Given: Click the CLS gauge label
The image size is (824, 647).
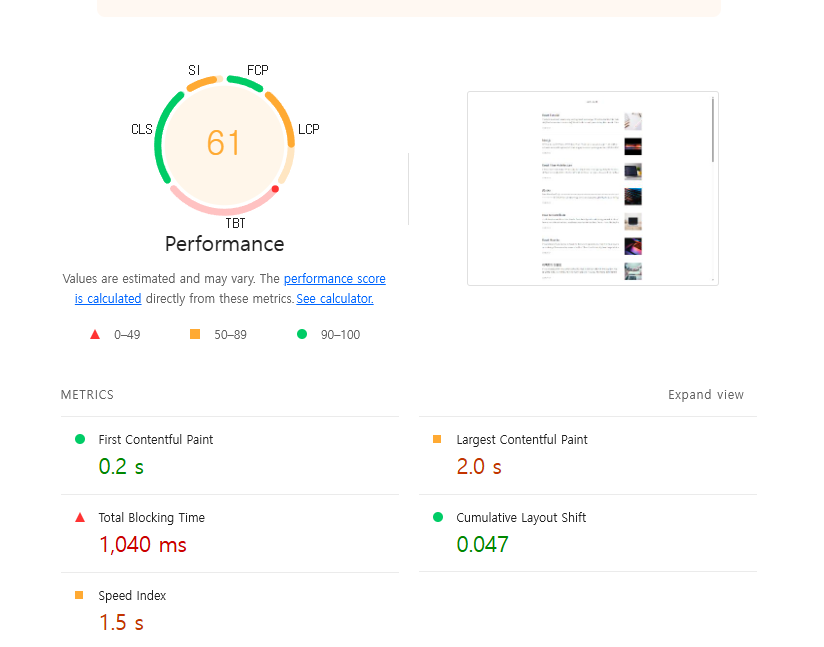Looking at the screenshot, I should pyautogui.click(x=142, y=129).
